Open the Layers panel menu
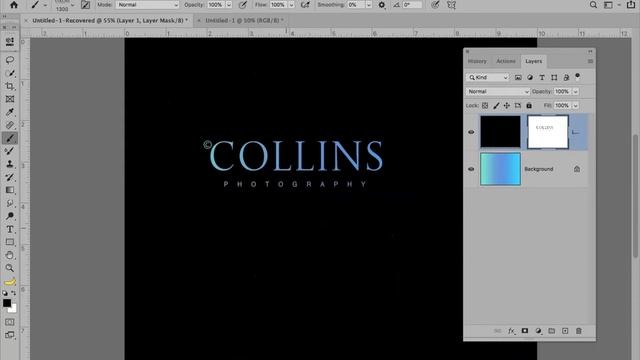 tap(590, 61)
